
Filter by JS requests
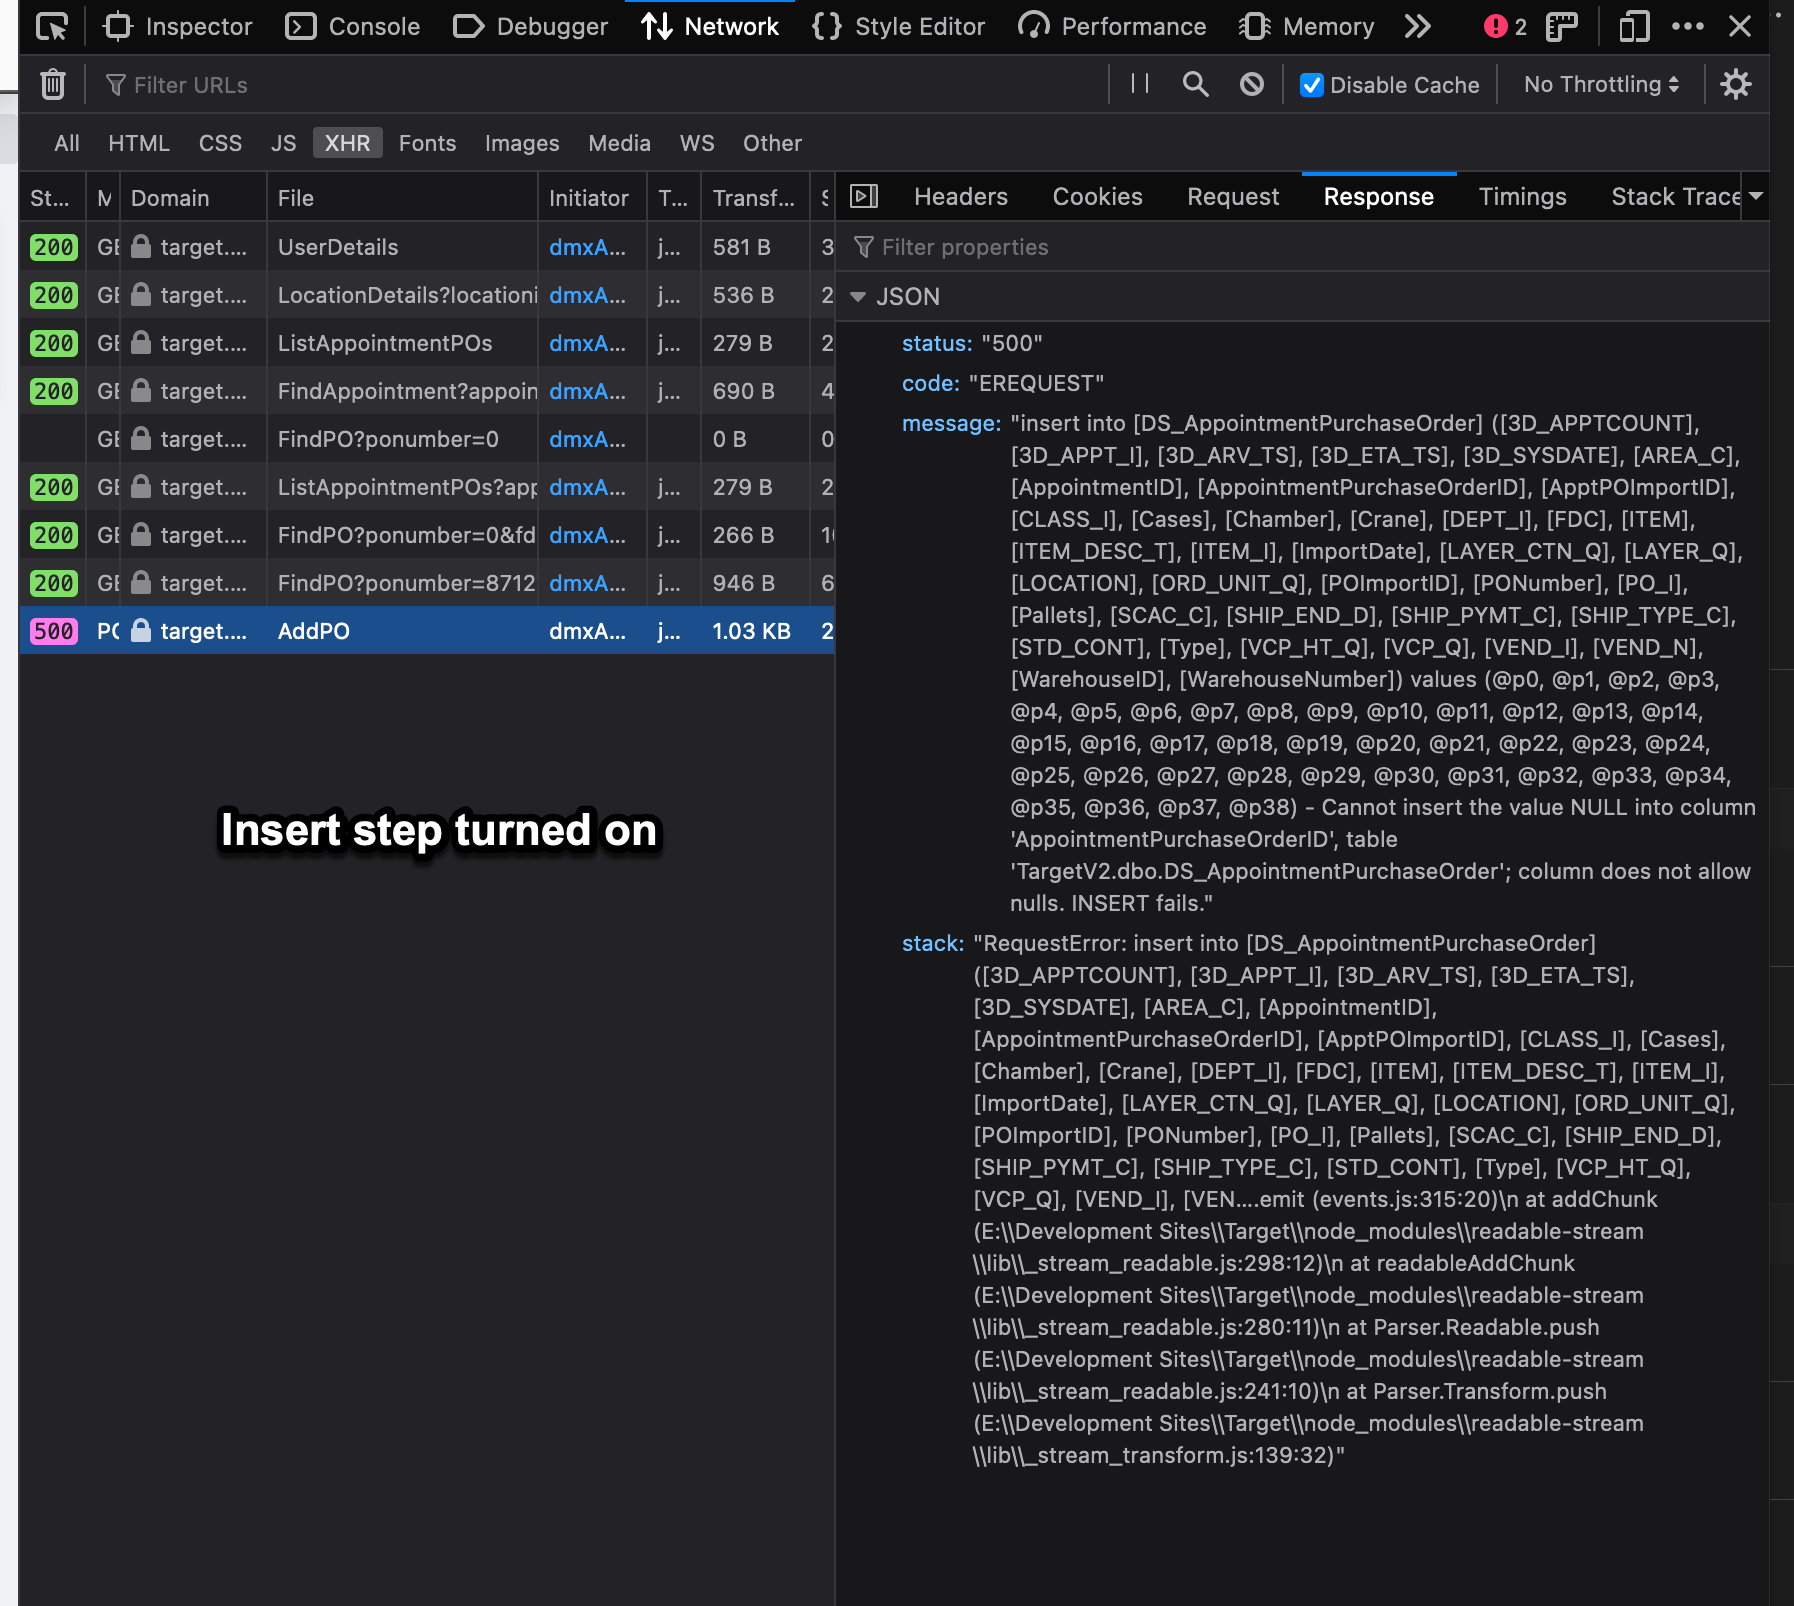pos(284,143)
